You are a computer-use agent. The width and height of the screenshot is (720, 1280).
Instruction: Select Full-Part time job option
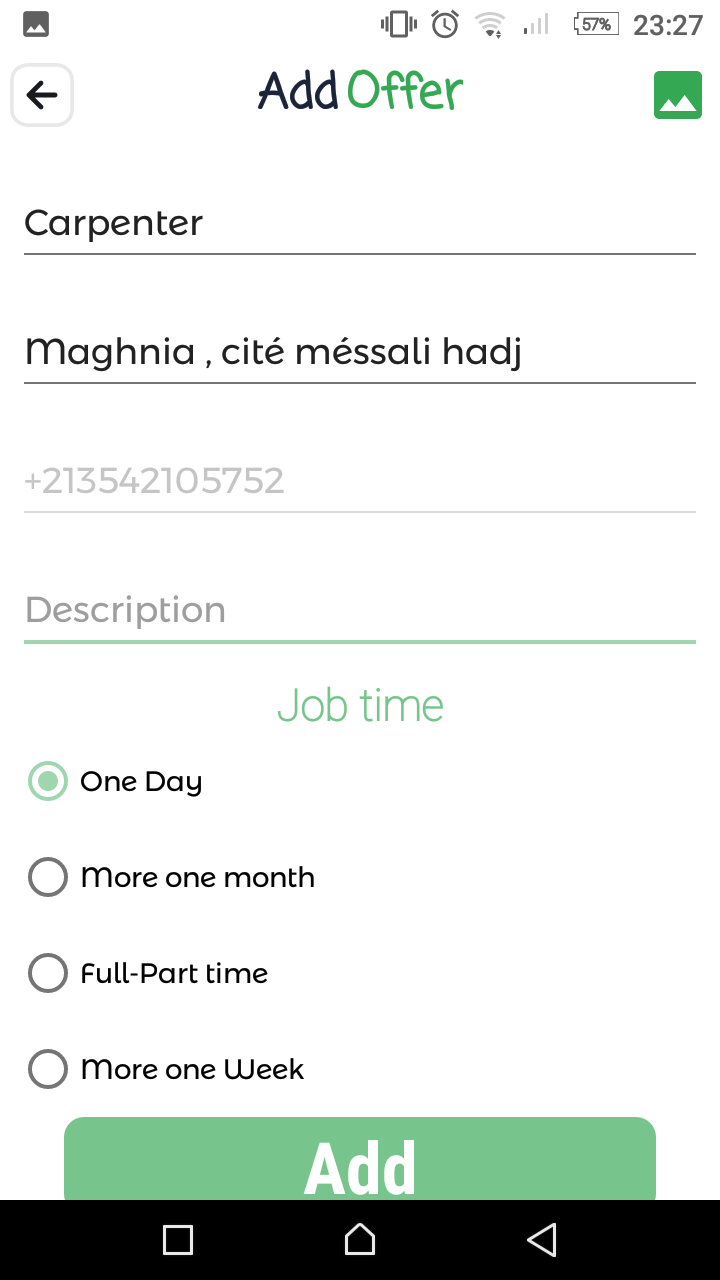48,973
